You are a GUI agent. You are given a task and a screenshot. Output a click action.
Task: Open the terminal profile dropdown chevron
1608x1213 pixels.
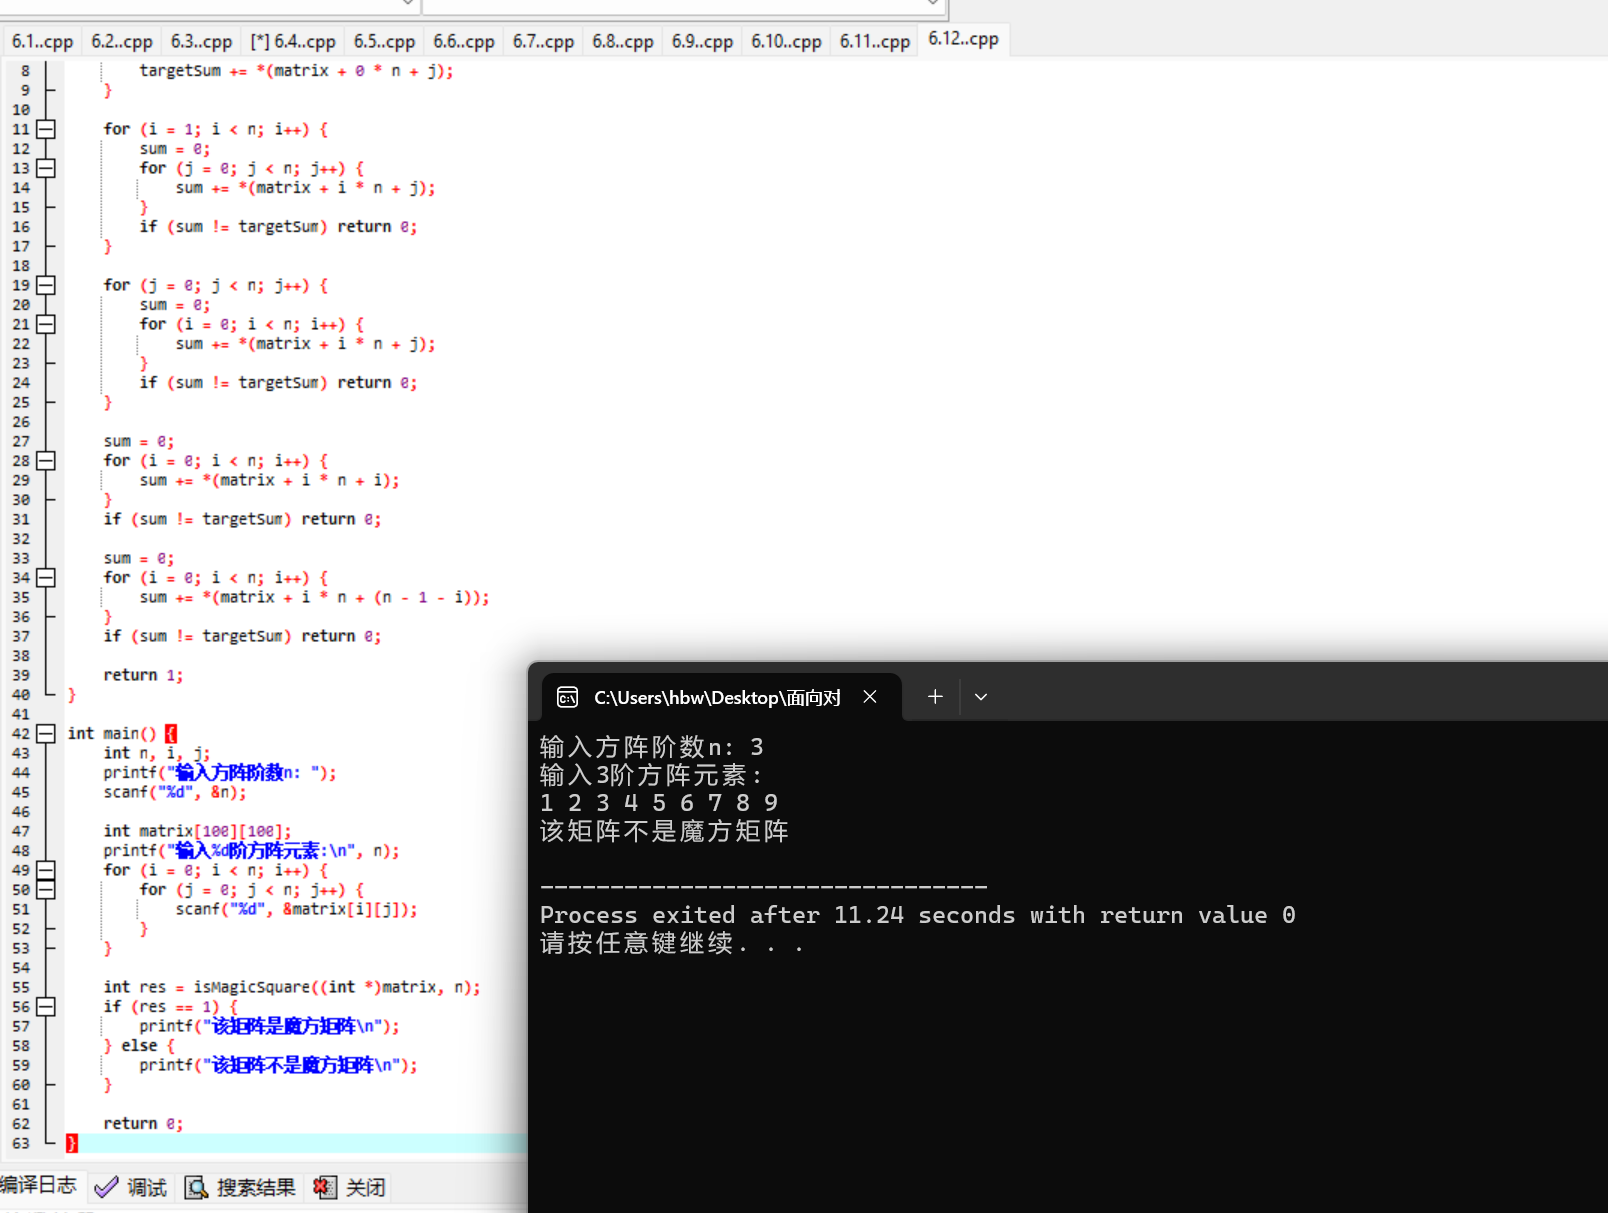pos(981,697)
